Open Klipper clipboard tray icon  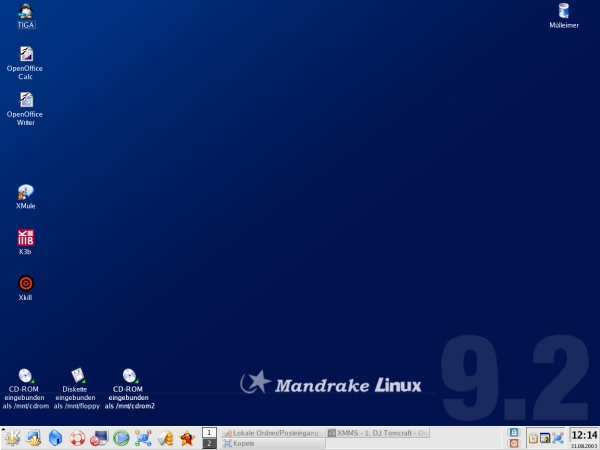(x=533, y=438)
